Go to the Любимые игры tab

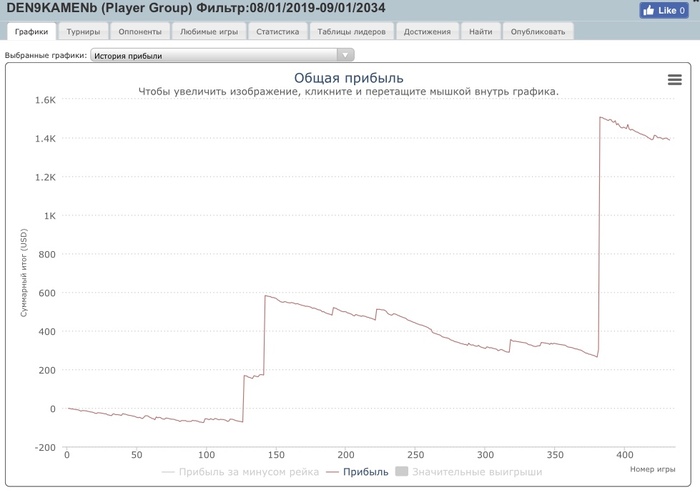pos(209,32)
